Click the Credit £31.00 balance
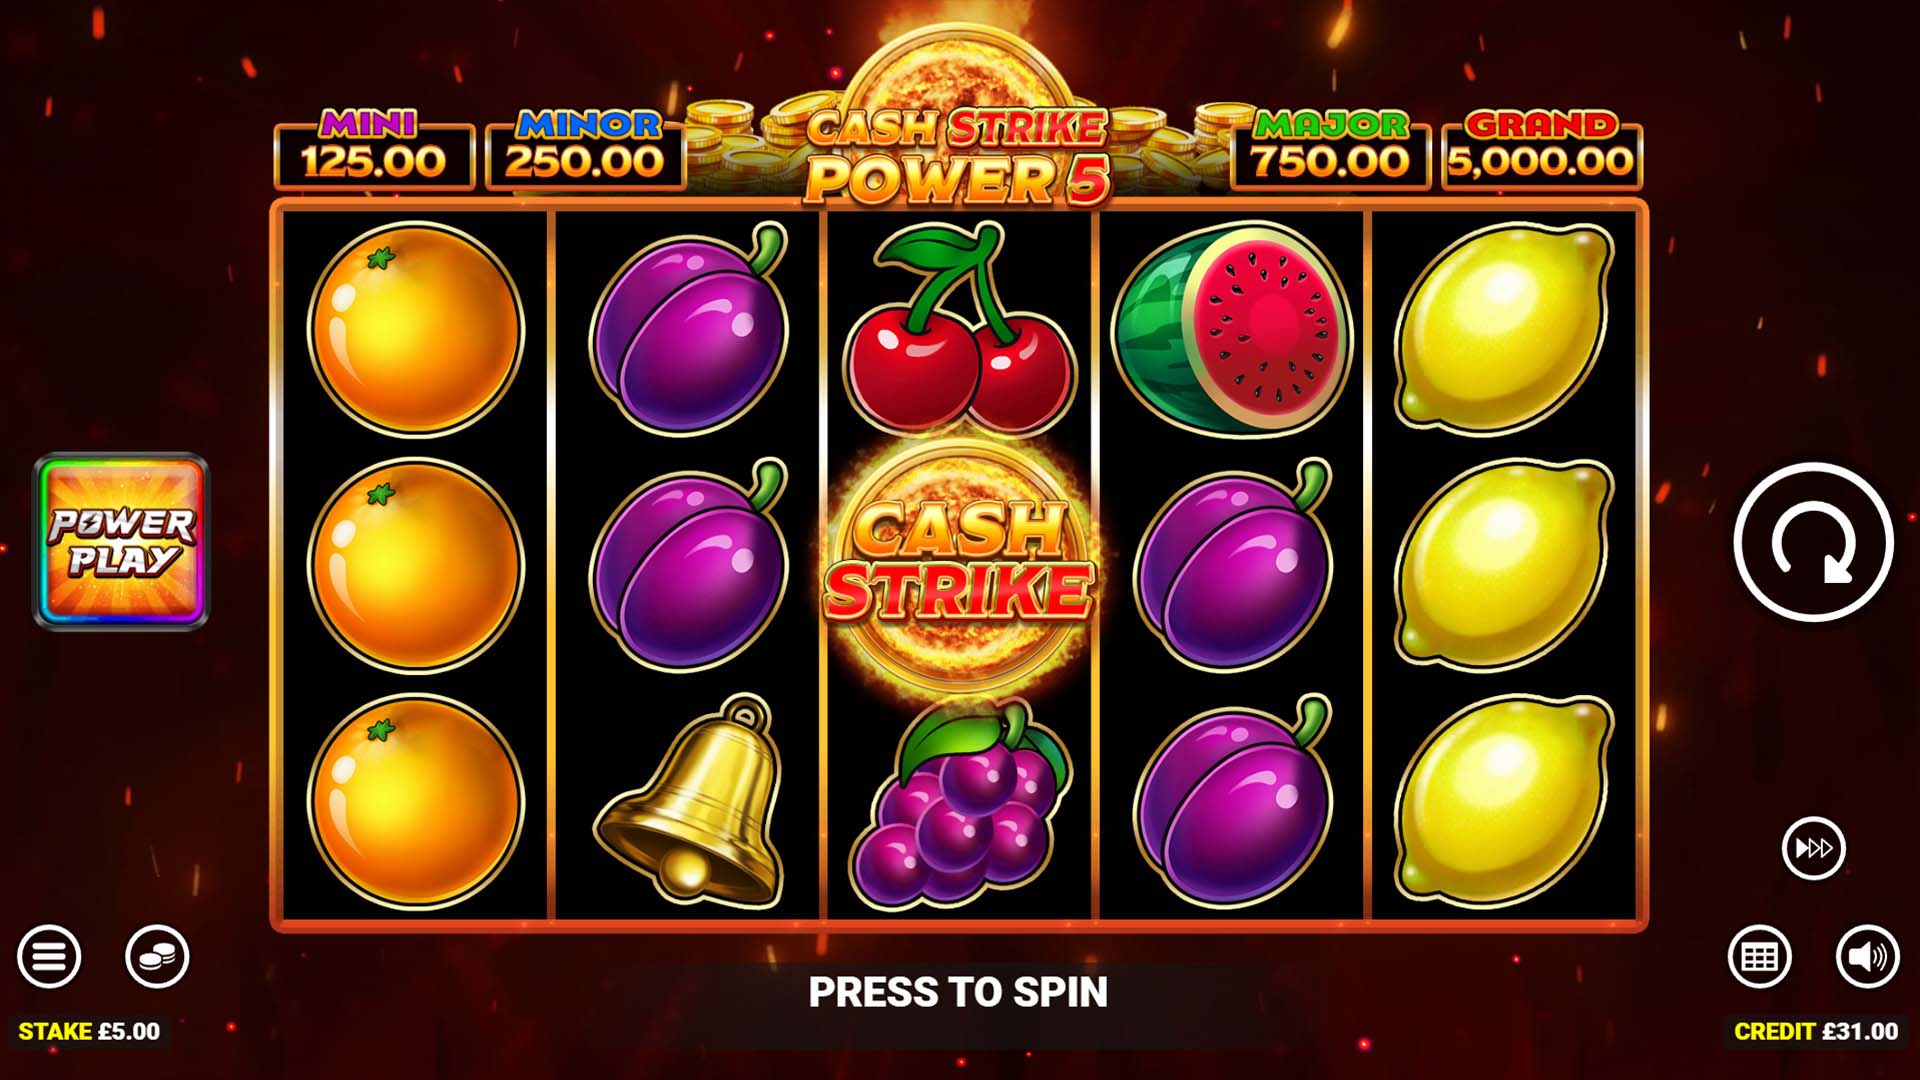Viewport: 1920px width, 1080px height. [x=1816, y=1031]
